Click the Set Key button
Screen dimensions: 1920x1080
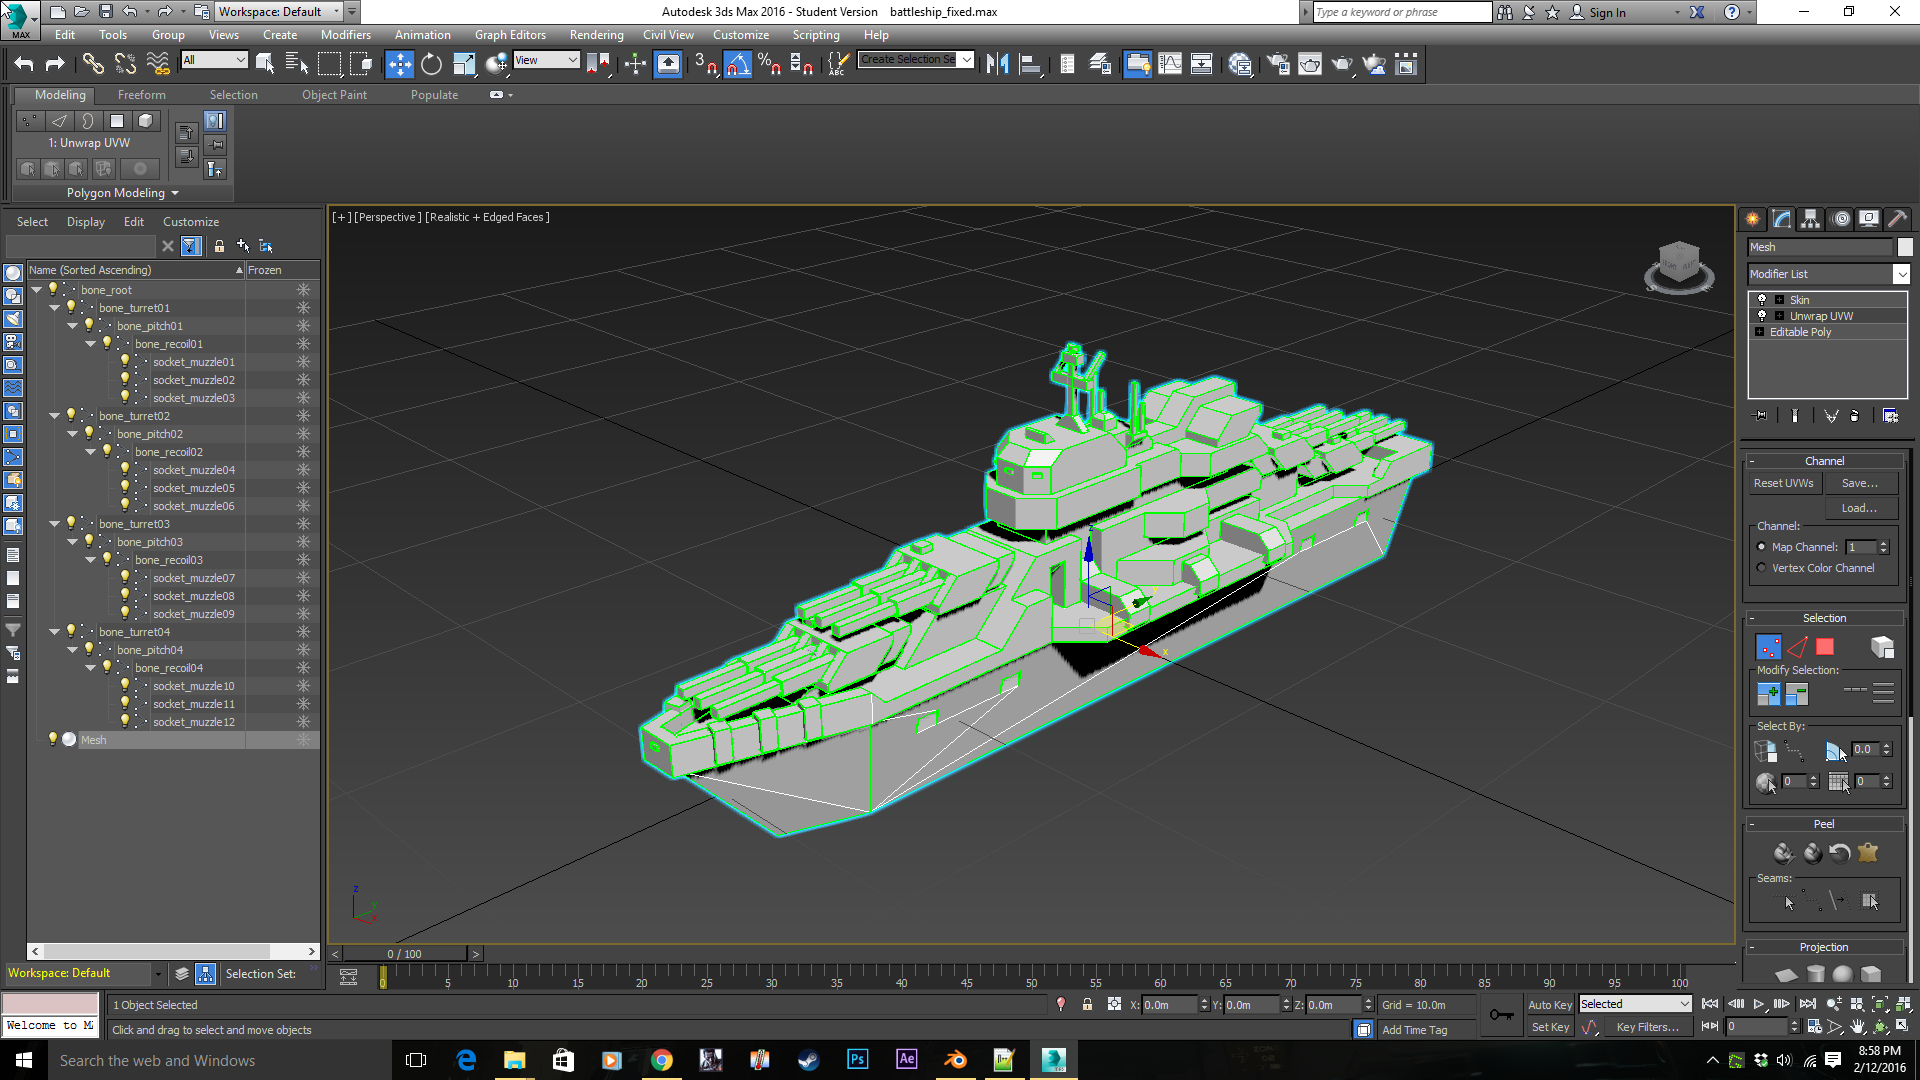pos(1550,1027)
